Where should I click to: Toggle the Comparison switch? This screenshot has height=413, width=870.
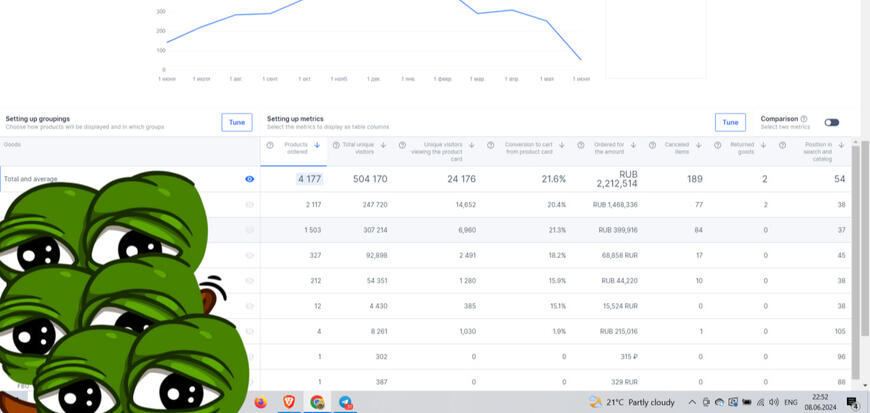831,123
